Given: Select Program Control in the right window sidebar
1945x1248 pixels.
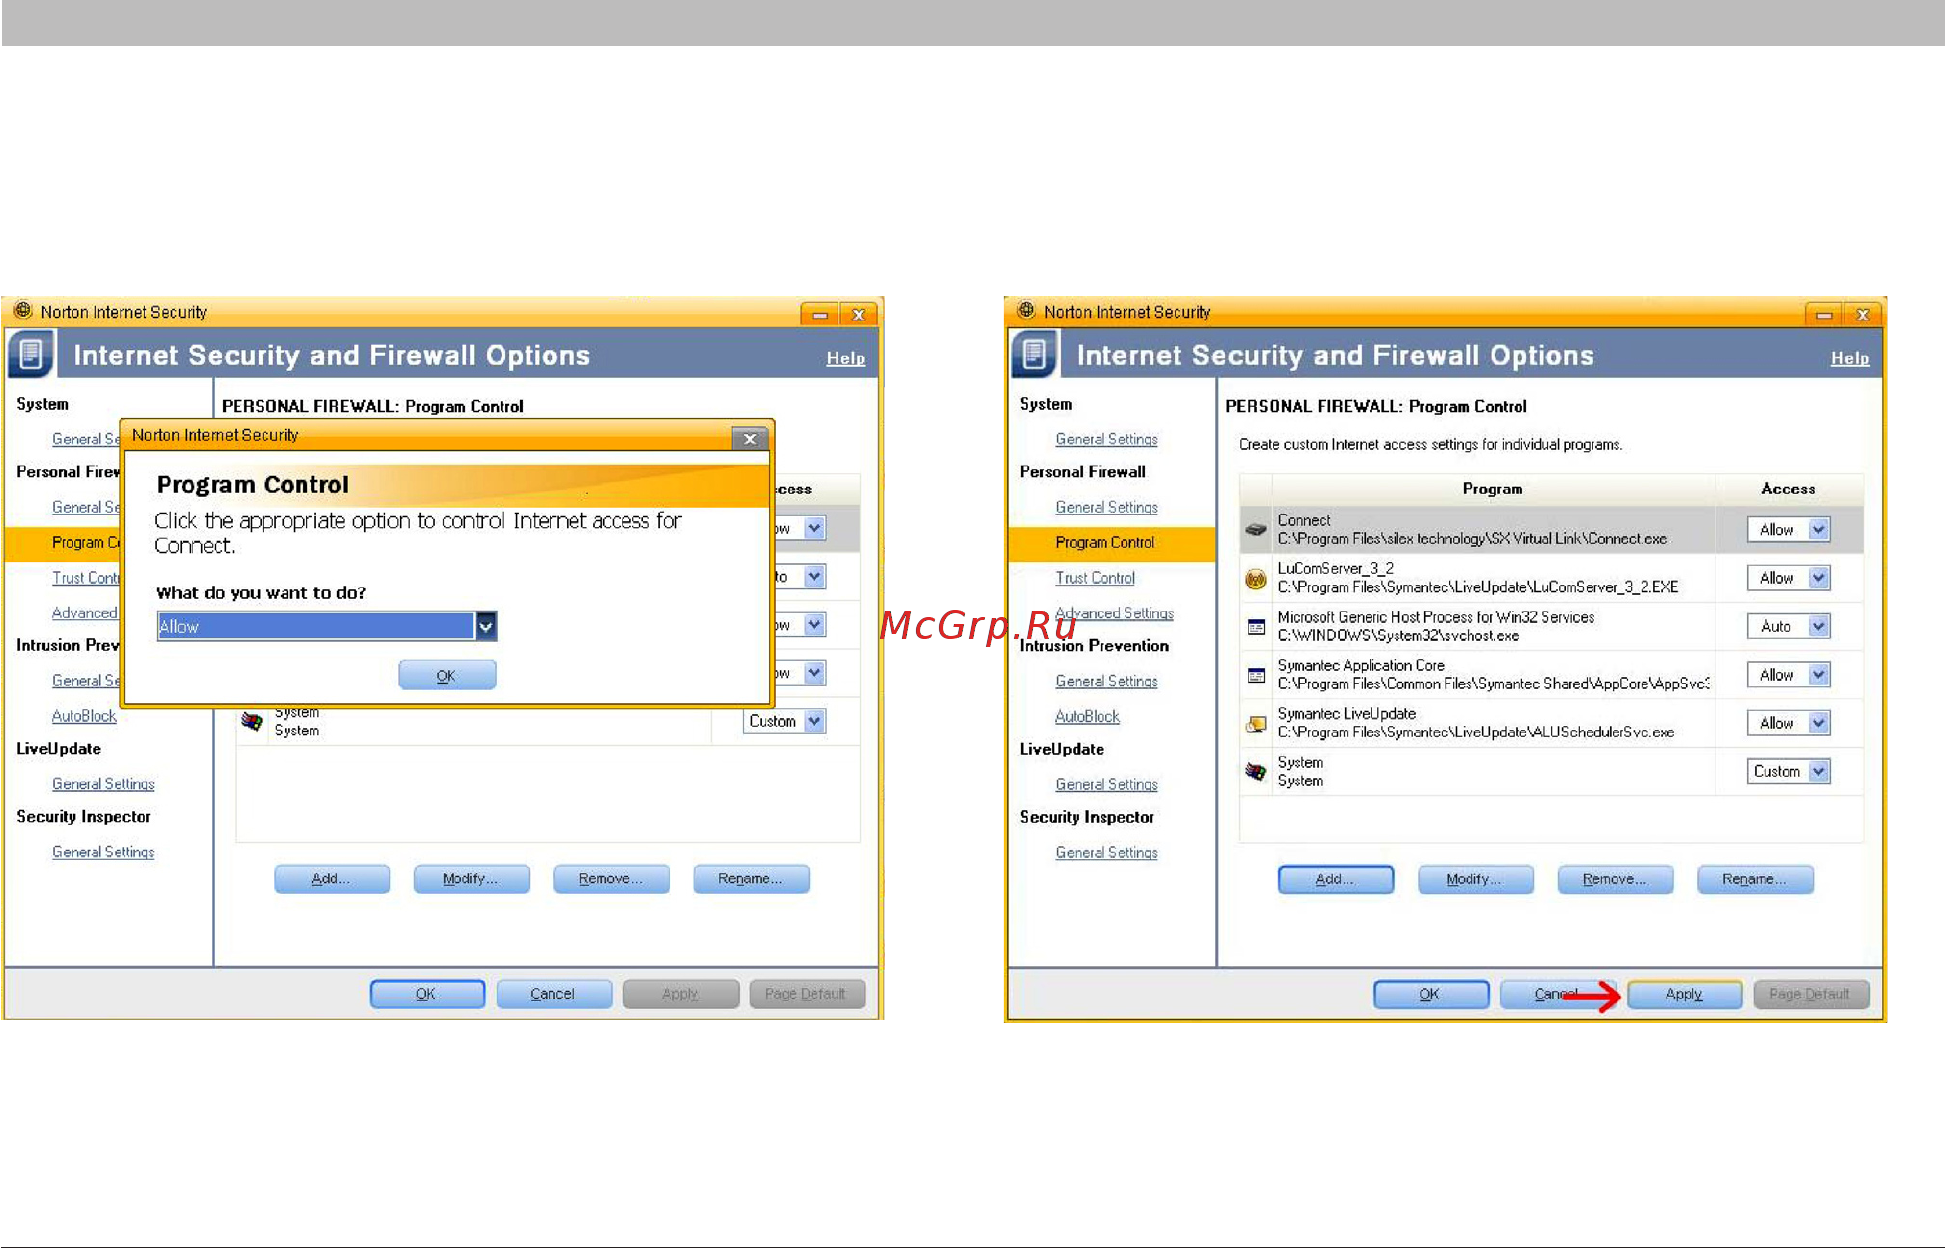Looking at the screenshot, I should tap(1104, 543).
